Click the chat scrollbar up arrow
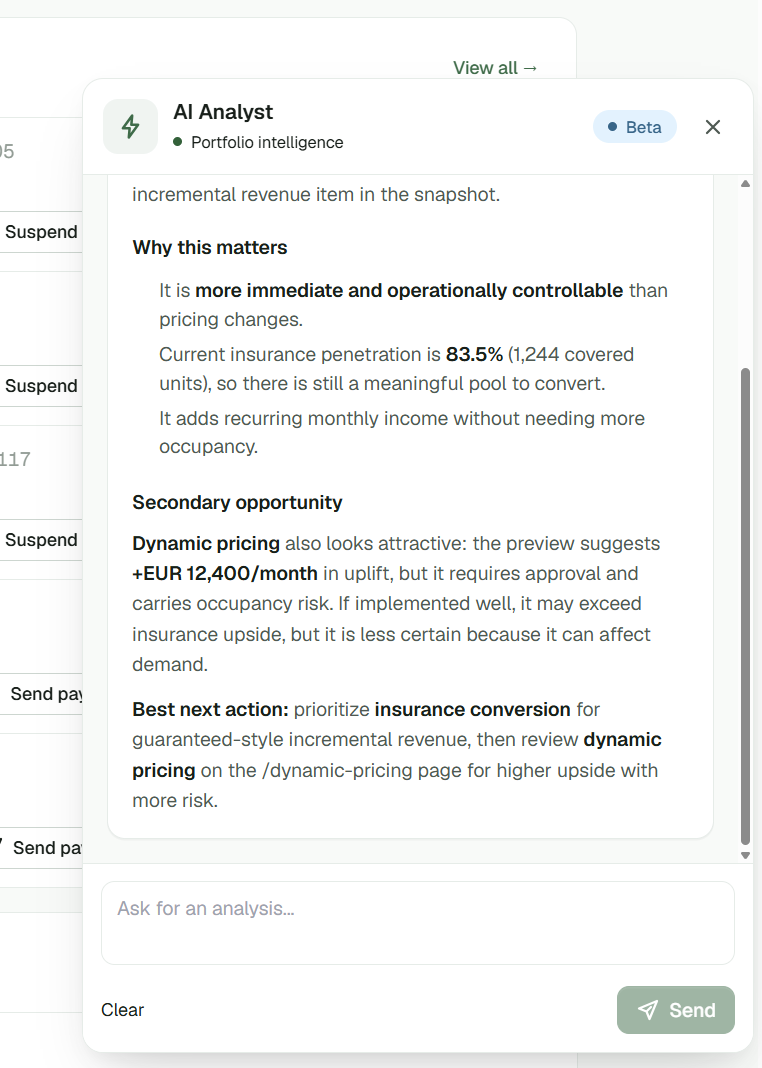 tap(746, 184)
